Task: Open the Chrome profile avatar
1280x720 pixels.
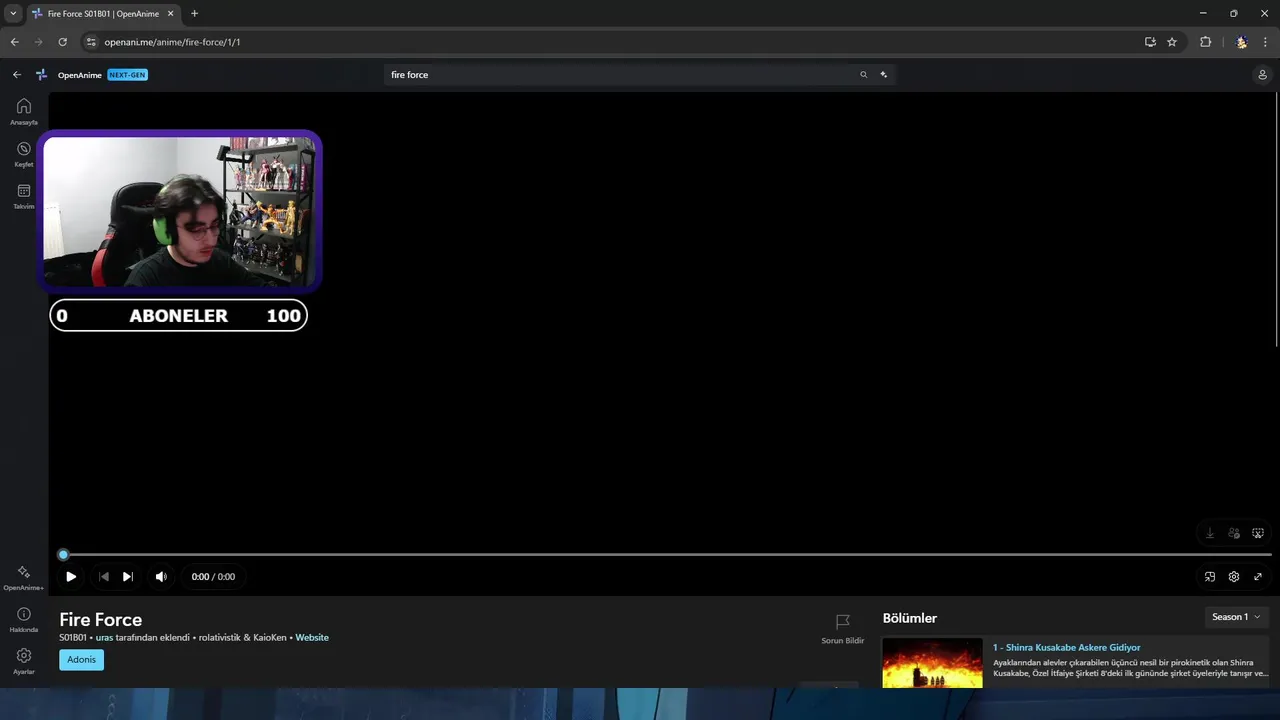Action: pyautogui.click(x=1241, y=42)
